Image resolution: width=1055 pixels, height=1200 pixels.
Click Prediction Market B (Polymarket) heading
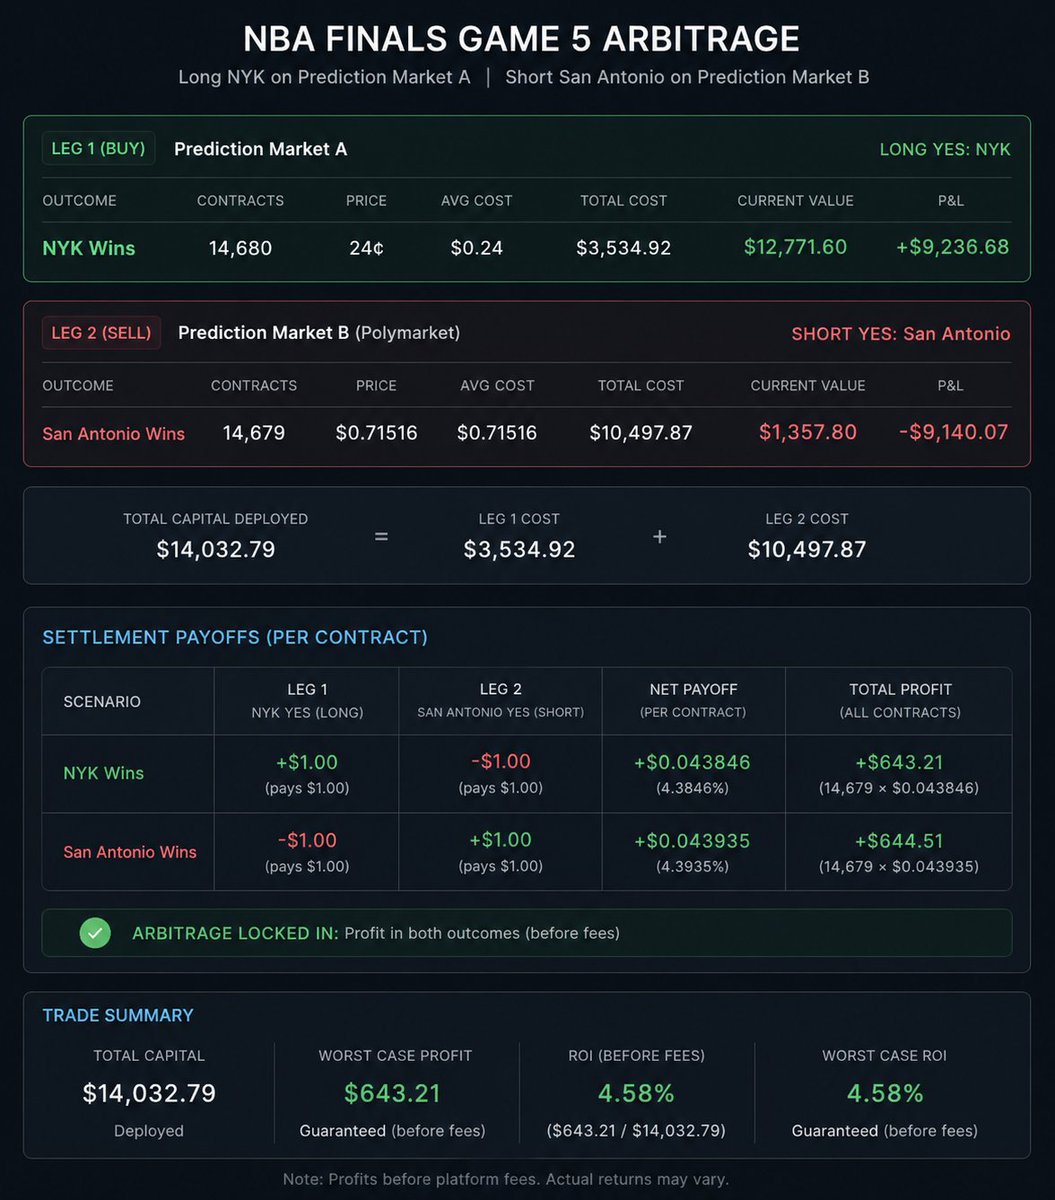click(319, 333)
